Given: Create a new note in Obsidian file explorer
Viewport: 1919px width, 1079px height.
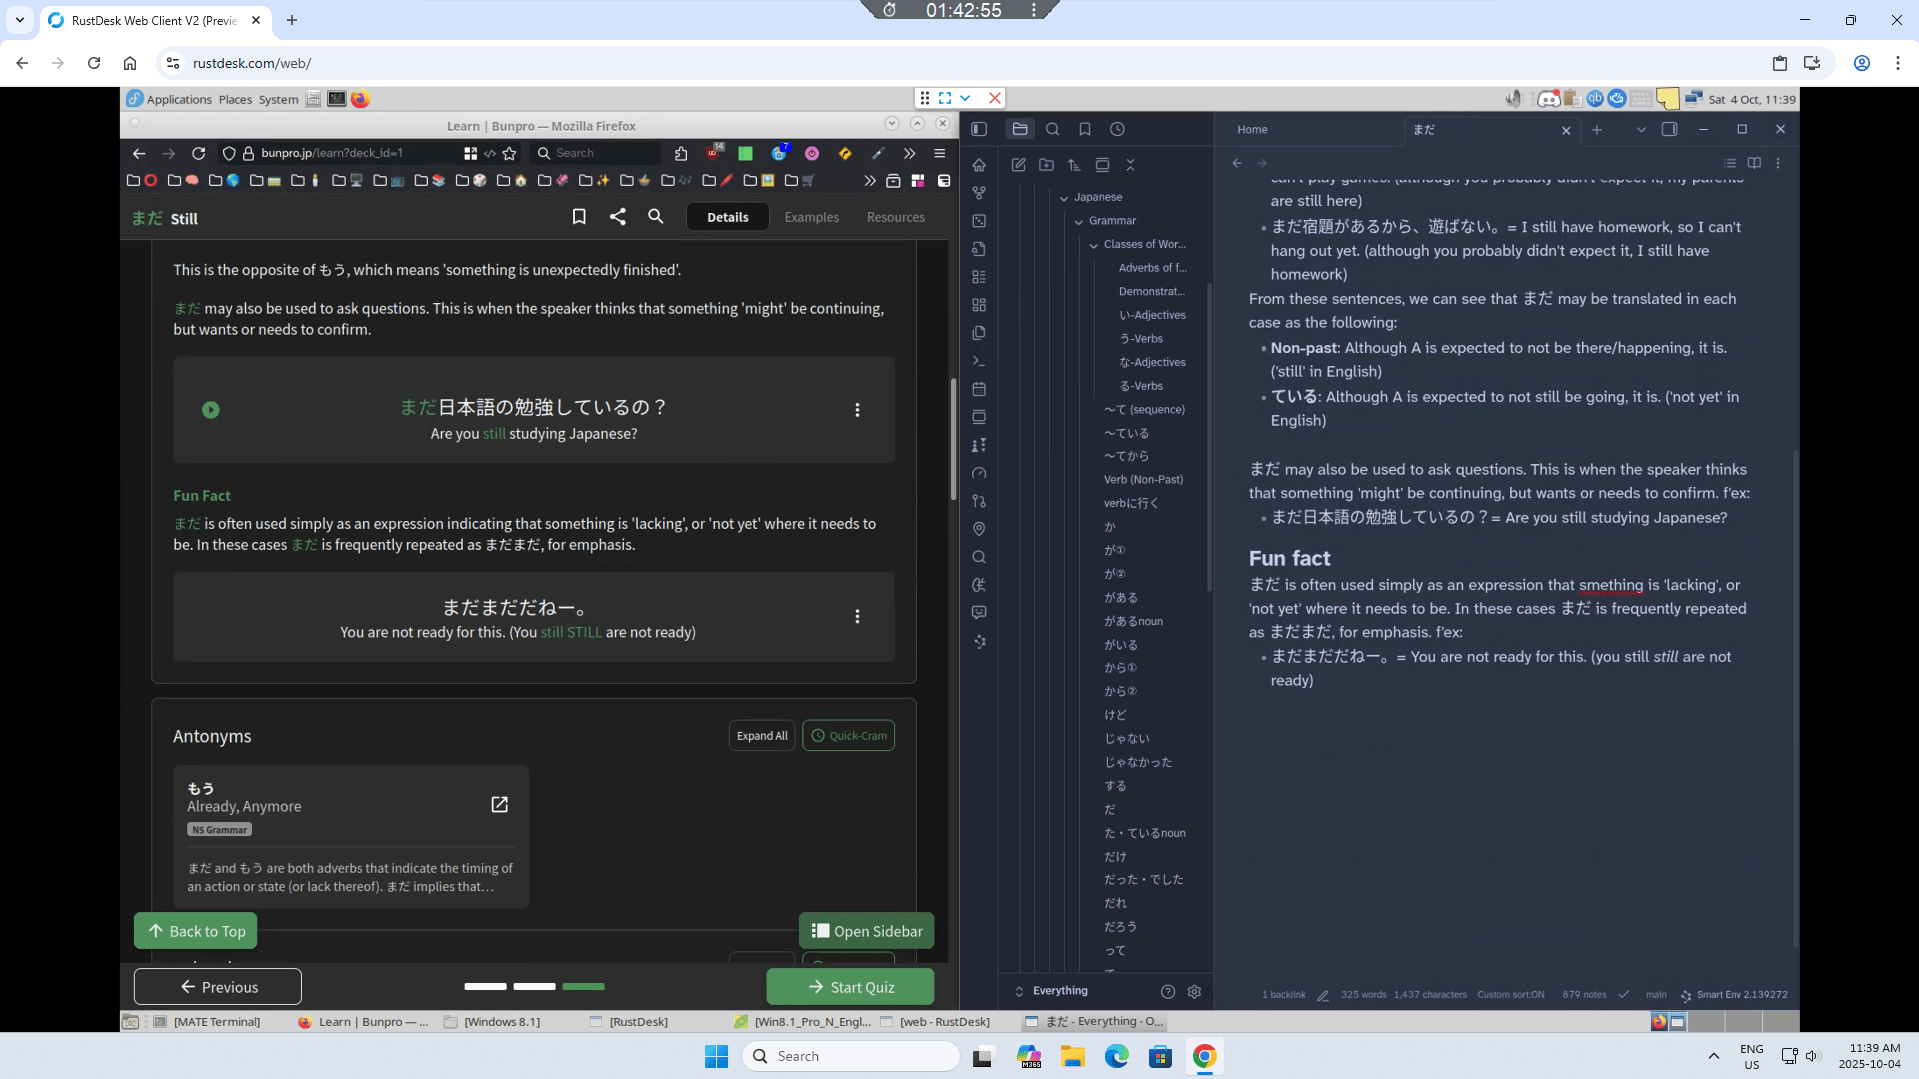Looking at the screenshot, I should coord(1018,165).
